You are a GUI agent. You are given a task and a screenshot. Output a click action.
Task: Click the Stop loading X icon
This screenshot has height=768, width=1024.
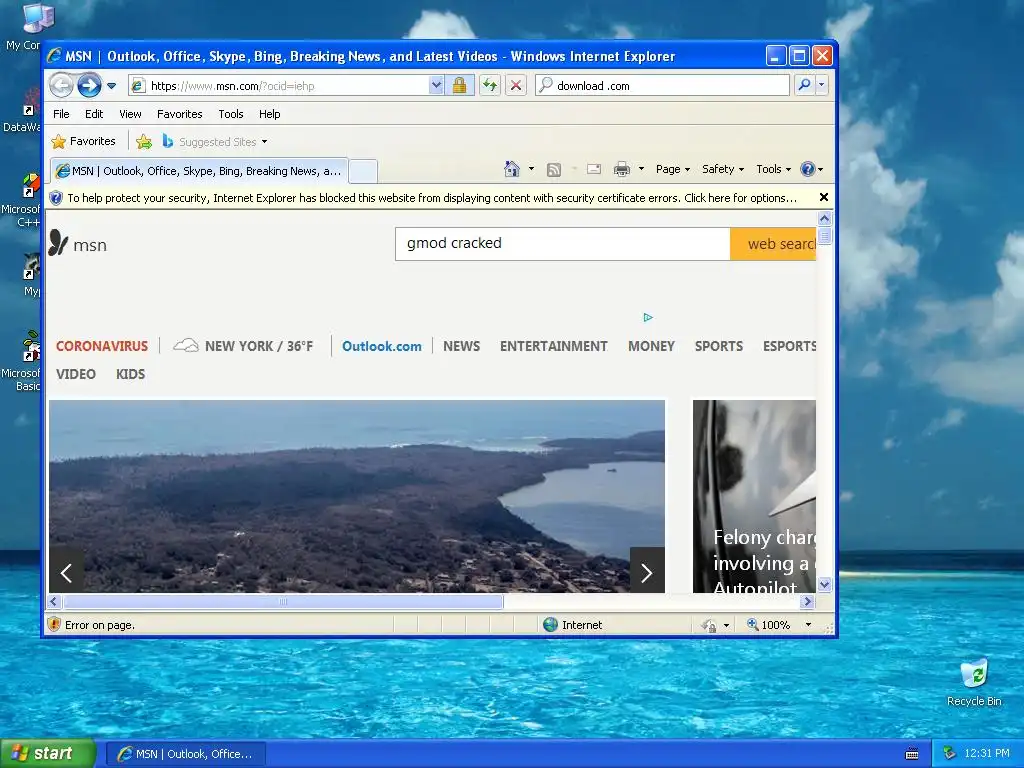(x=516, y=86)
